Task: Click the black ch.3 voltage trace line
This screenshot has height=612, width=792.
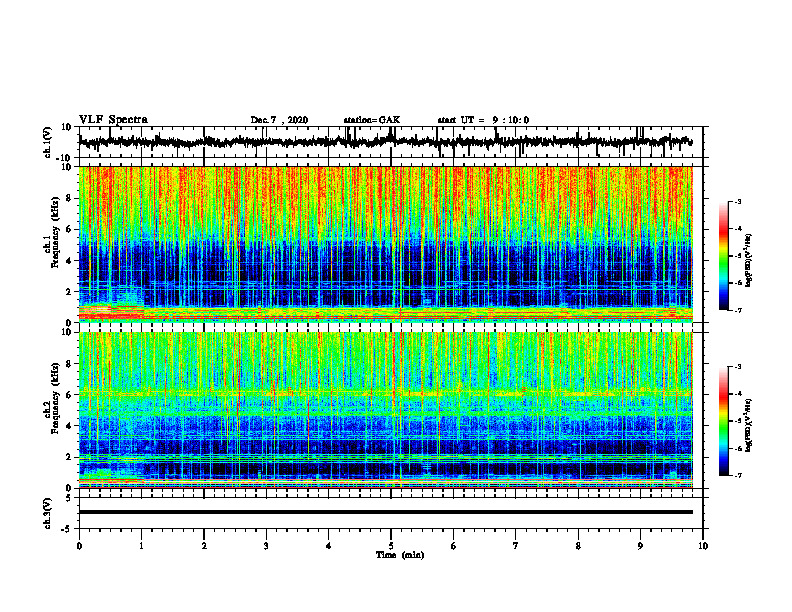Action: coord(385,512)
